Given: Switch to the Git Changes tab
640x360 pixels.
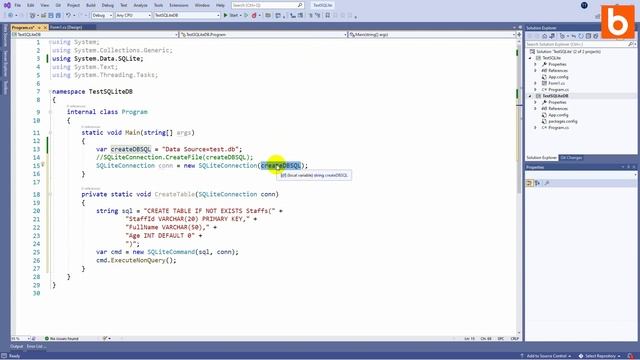Looking at the screenshot, I should (571, 158).
